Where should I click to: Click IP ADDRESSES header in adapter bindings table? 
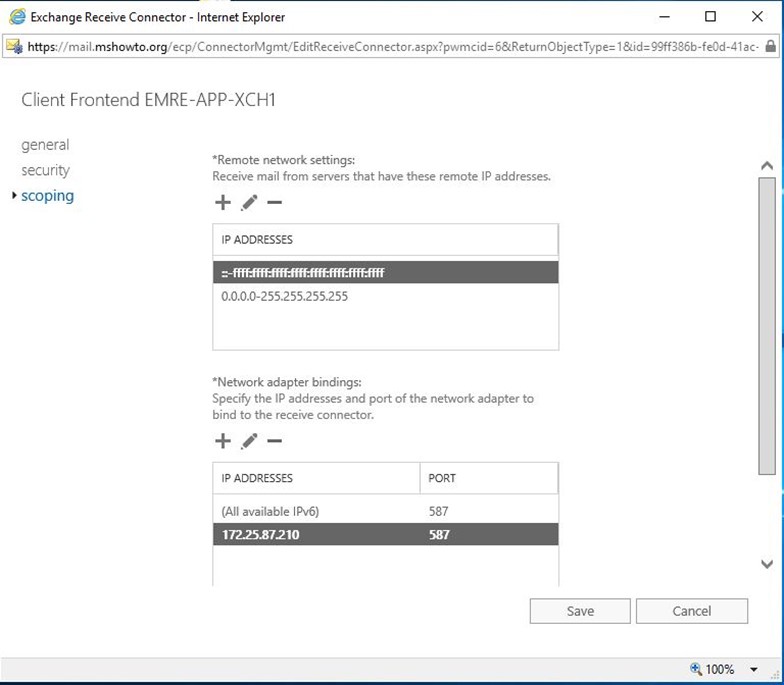click(x=316, y=478)
